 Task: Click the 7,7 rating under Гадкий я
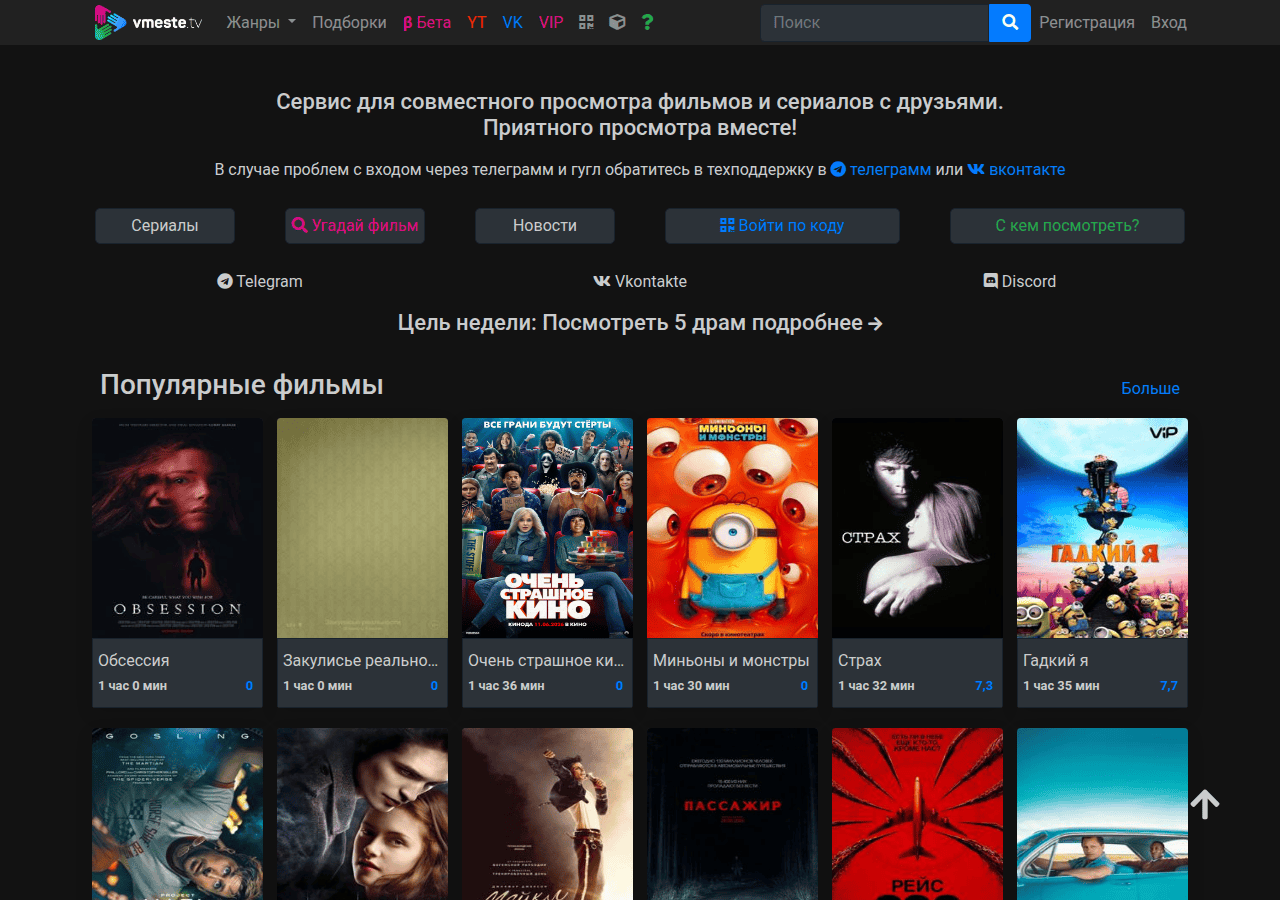[x=1169, y=686]
